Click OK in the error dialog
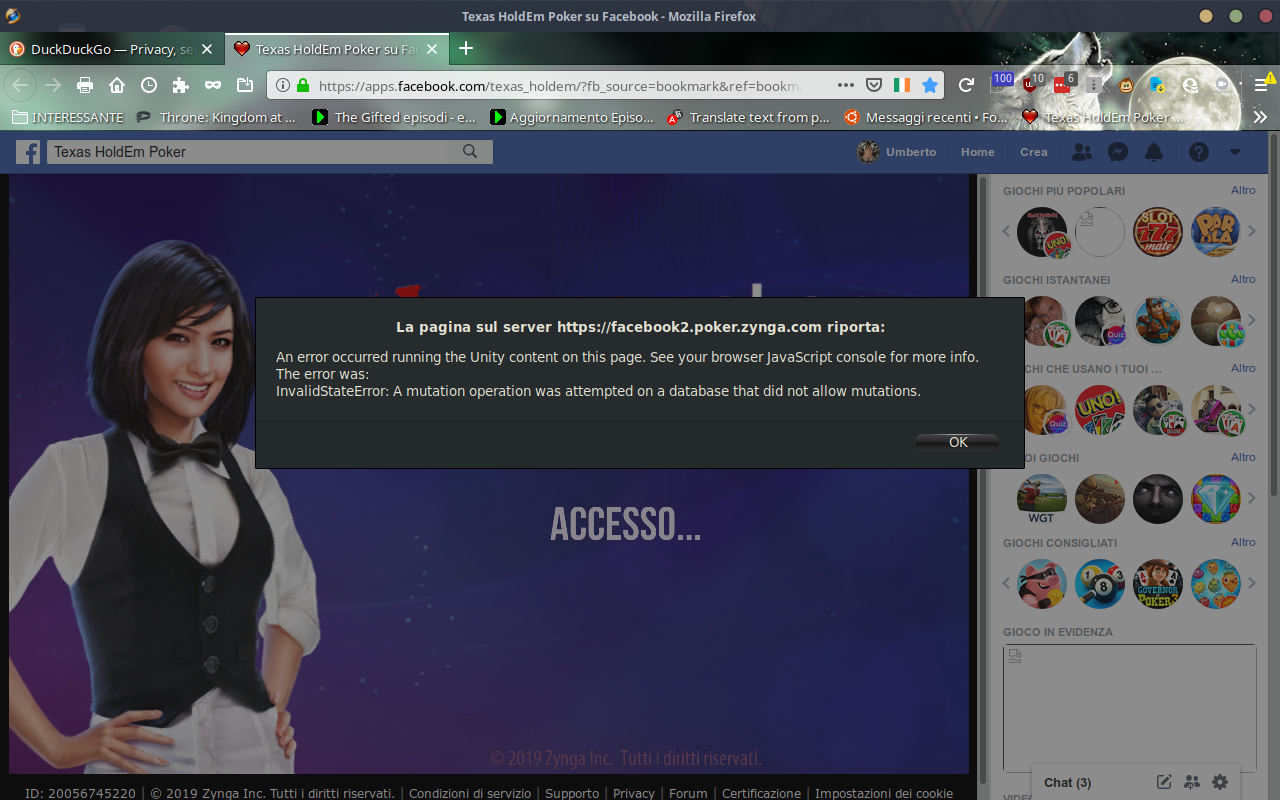 (x=957, y=442)
